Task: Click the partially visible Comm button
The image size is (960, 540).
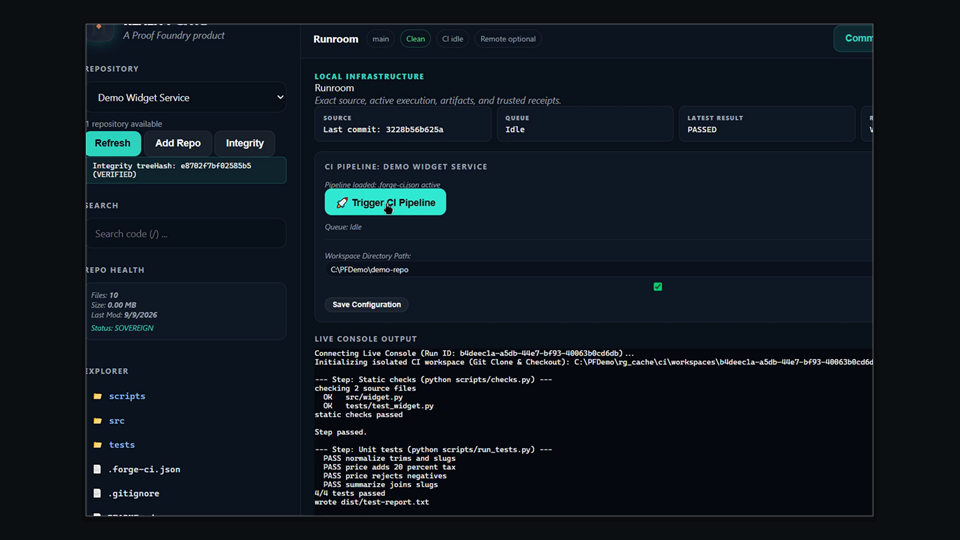Action: (x=853, y=39)
